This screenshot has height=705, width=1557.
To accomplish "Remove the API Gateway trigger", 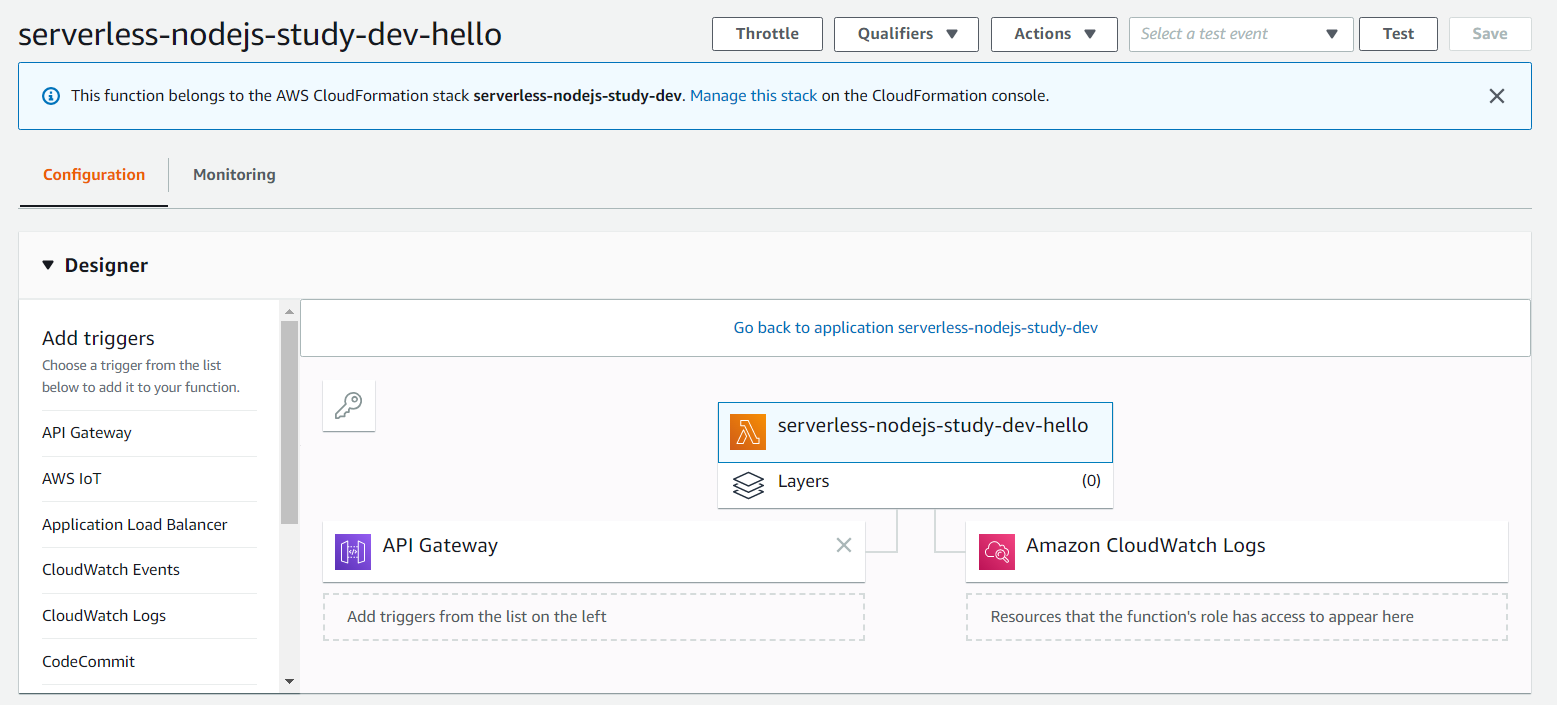I will (844, 545).
